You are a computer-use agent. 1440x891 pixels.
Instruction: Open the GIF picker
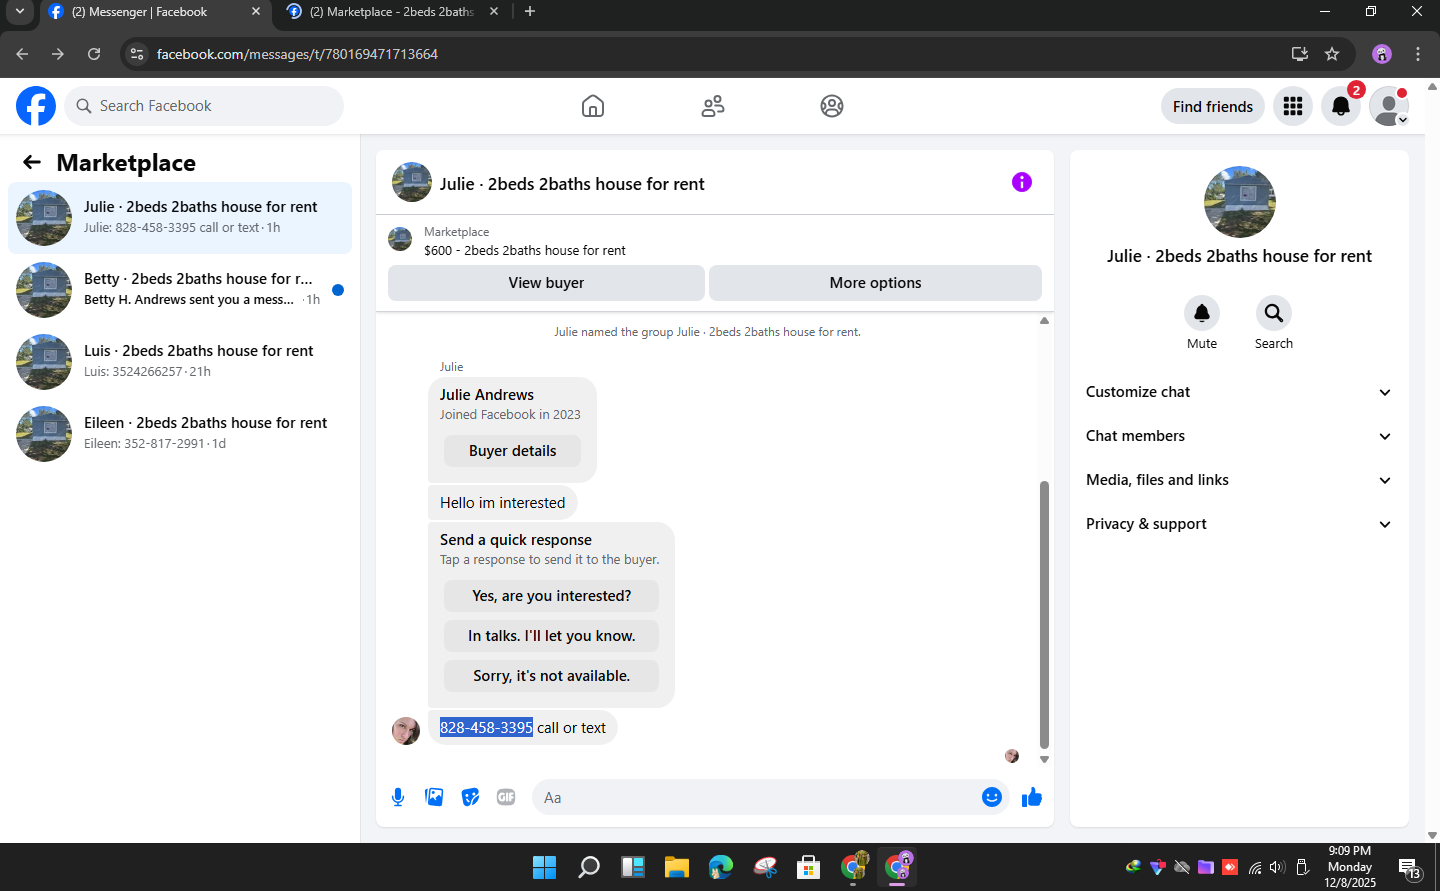(x=506, y=797)
